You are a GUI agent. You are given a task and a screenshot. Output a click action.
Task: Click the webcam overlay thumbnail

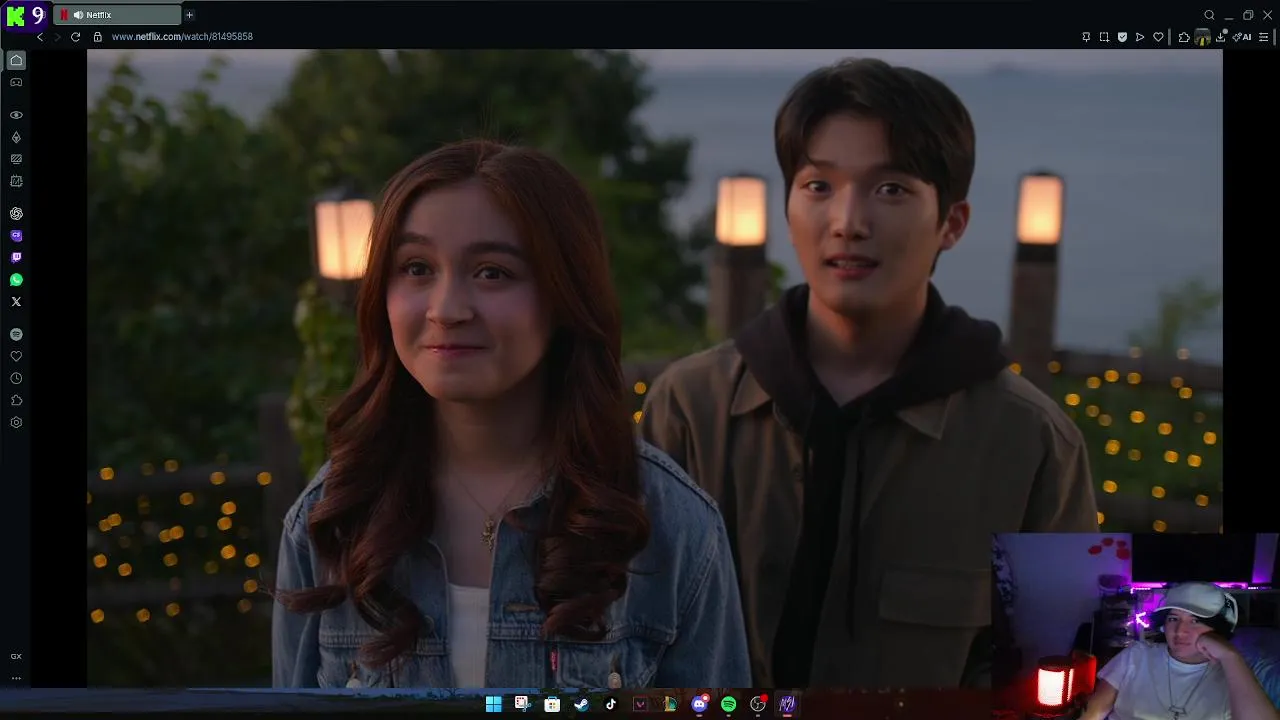[x=1136, y=626]
